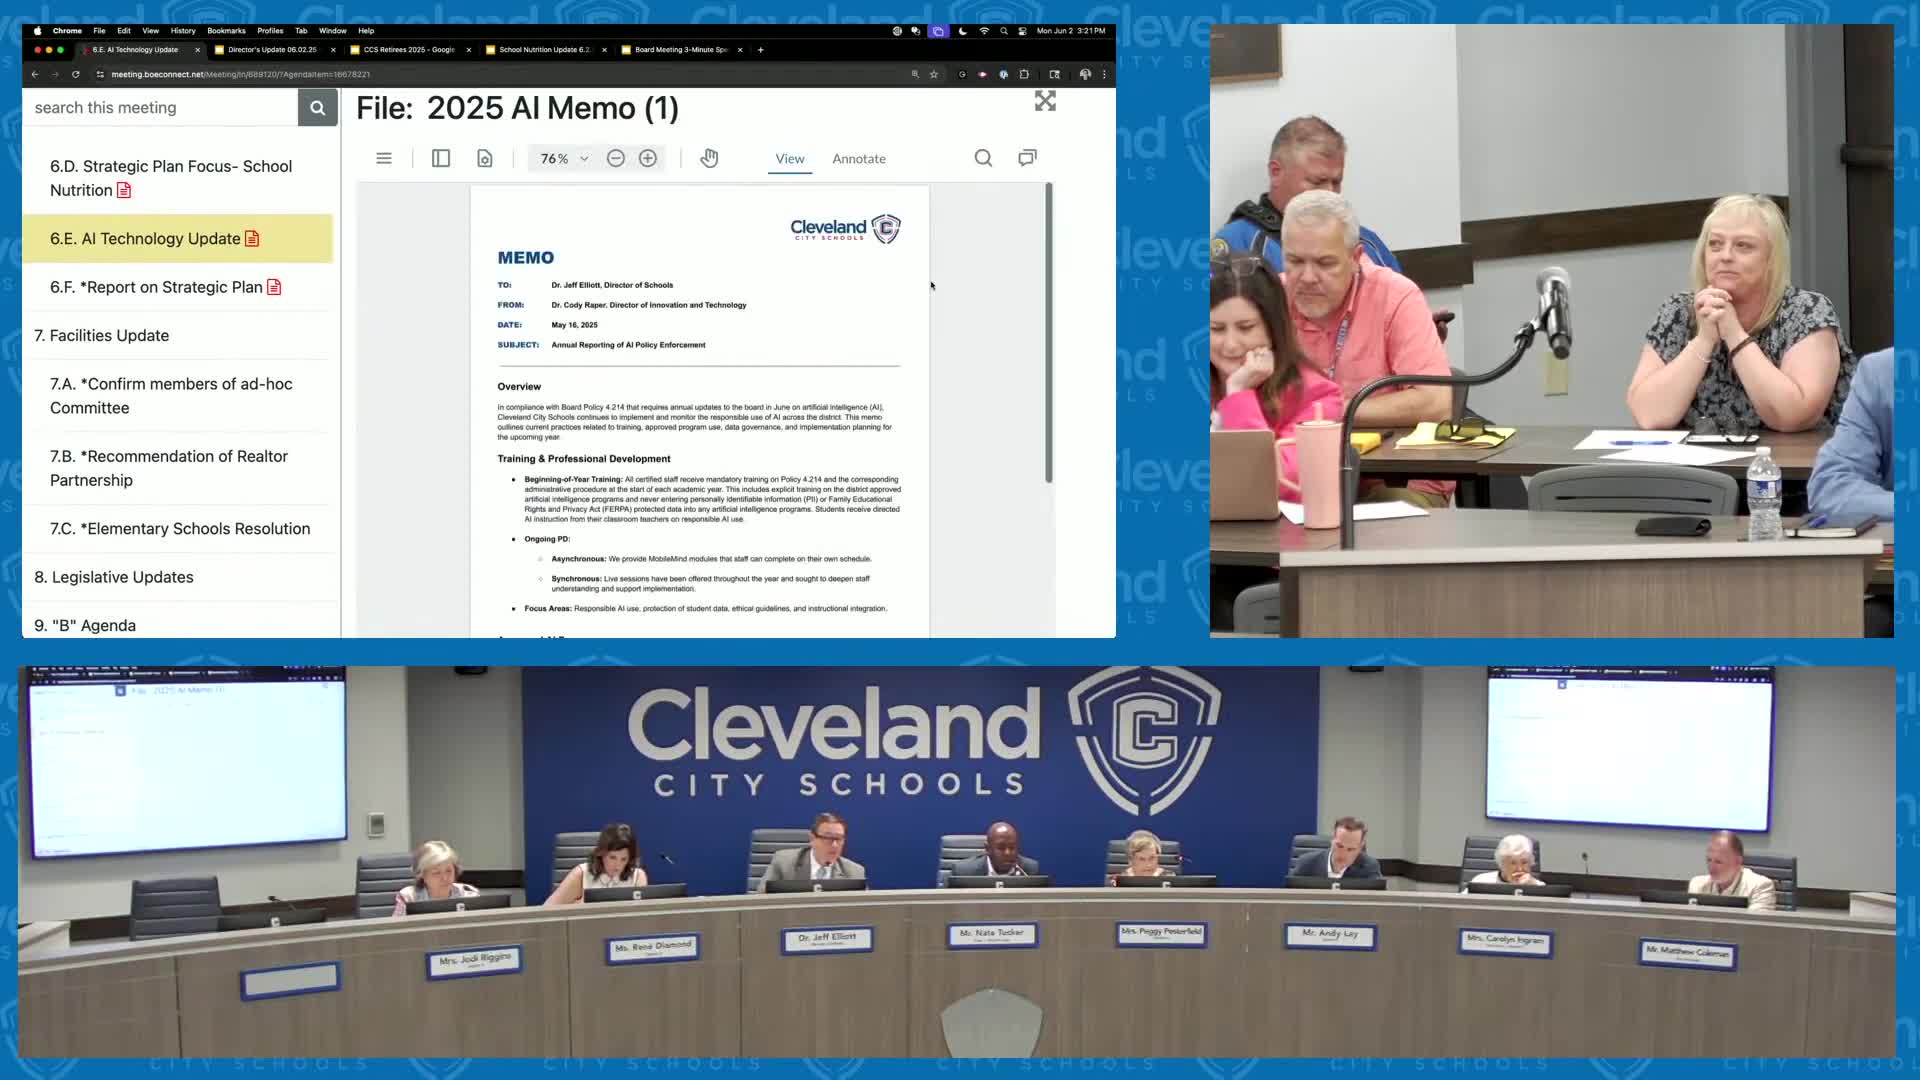The height and width of the screenshot is (1080, 1920).
Task: Click the page zoom magnifier icon in address bar
Action: pyautogui.click(x=915, y=74)
